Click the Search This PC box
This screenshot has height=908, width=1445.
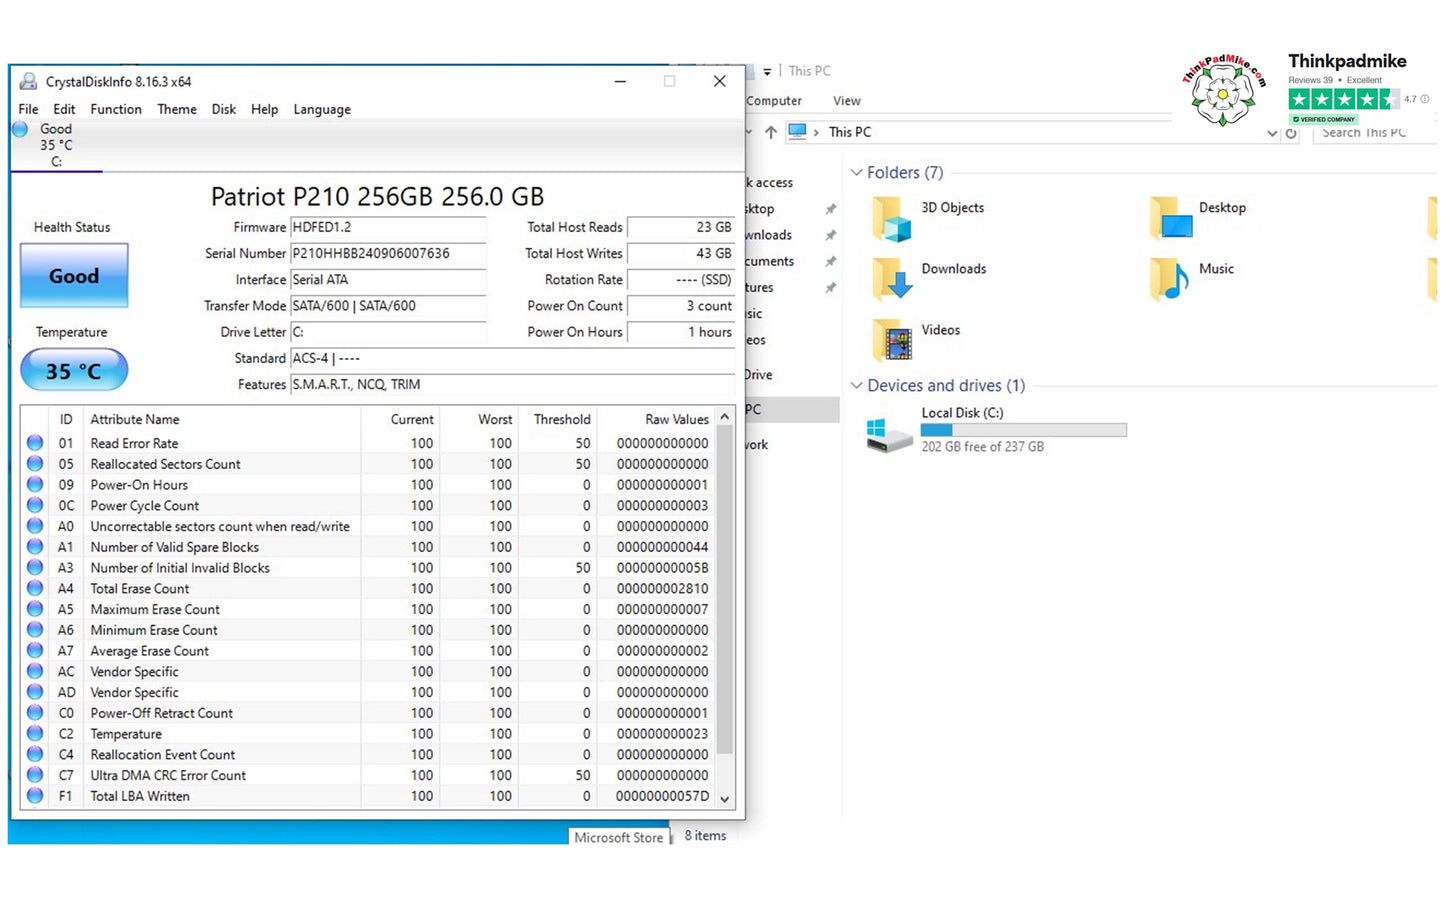coord(1375,133)
